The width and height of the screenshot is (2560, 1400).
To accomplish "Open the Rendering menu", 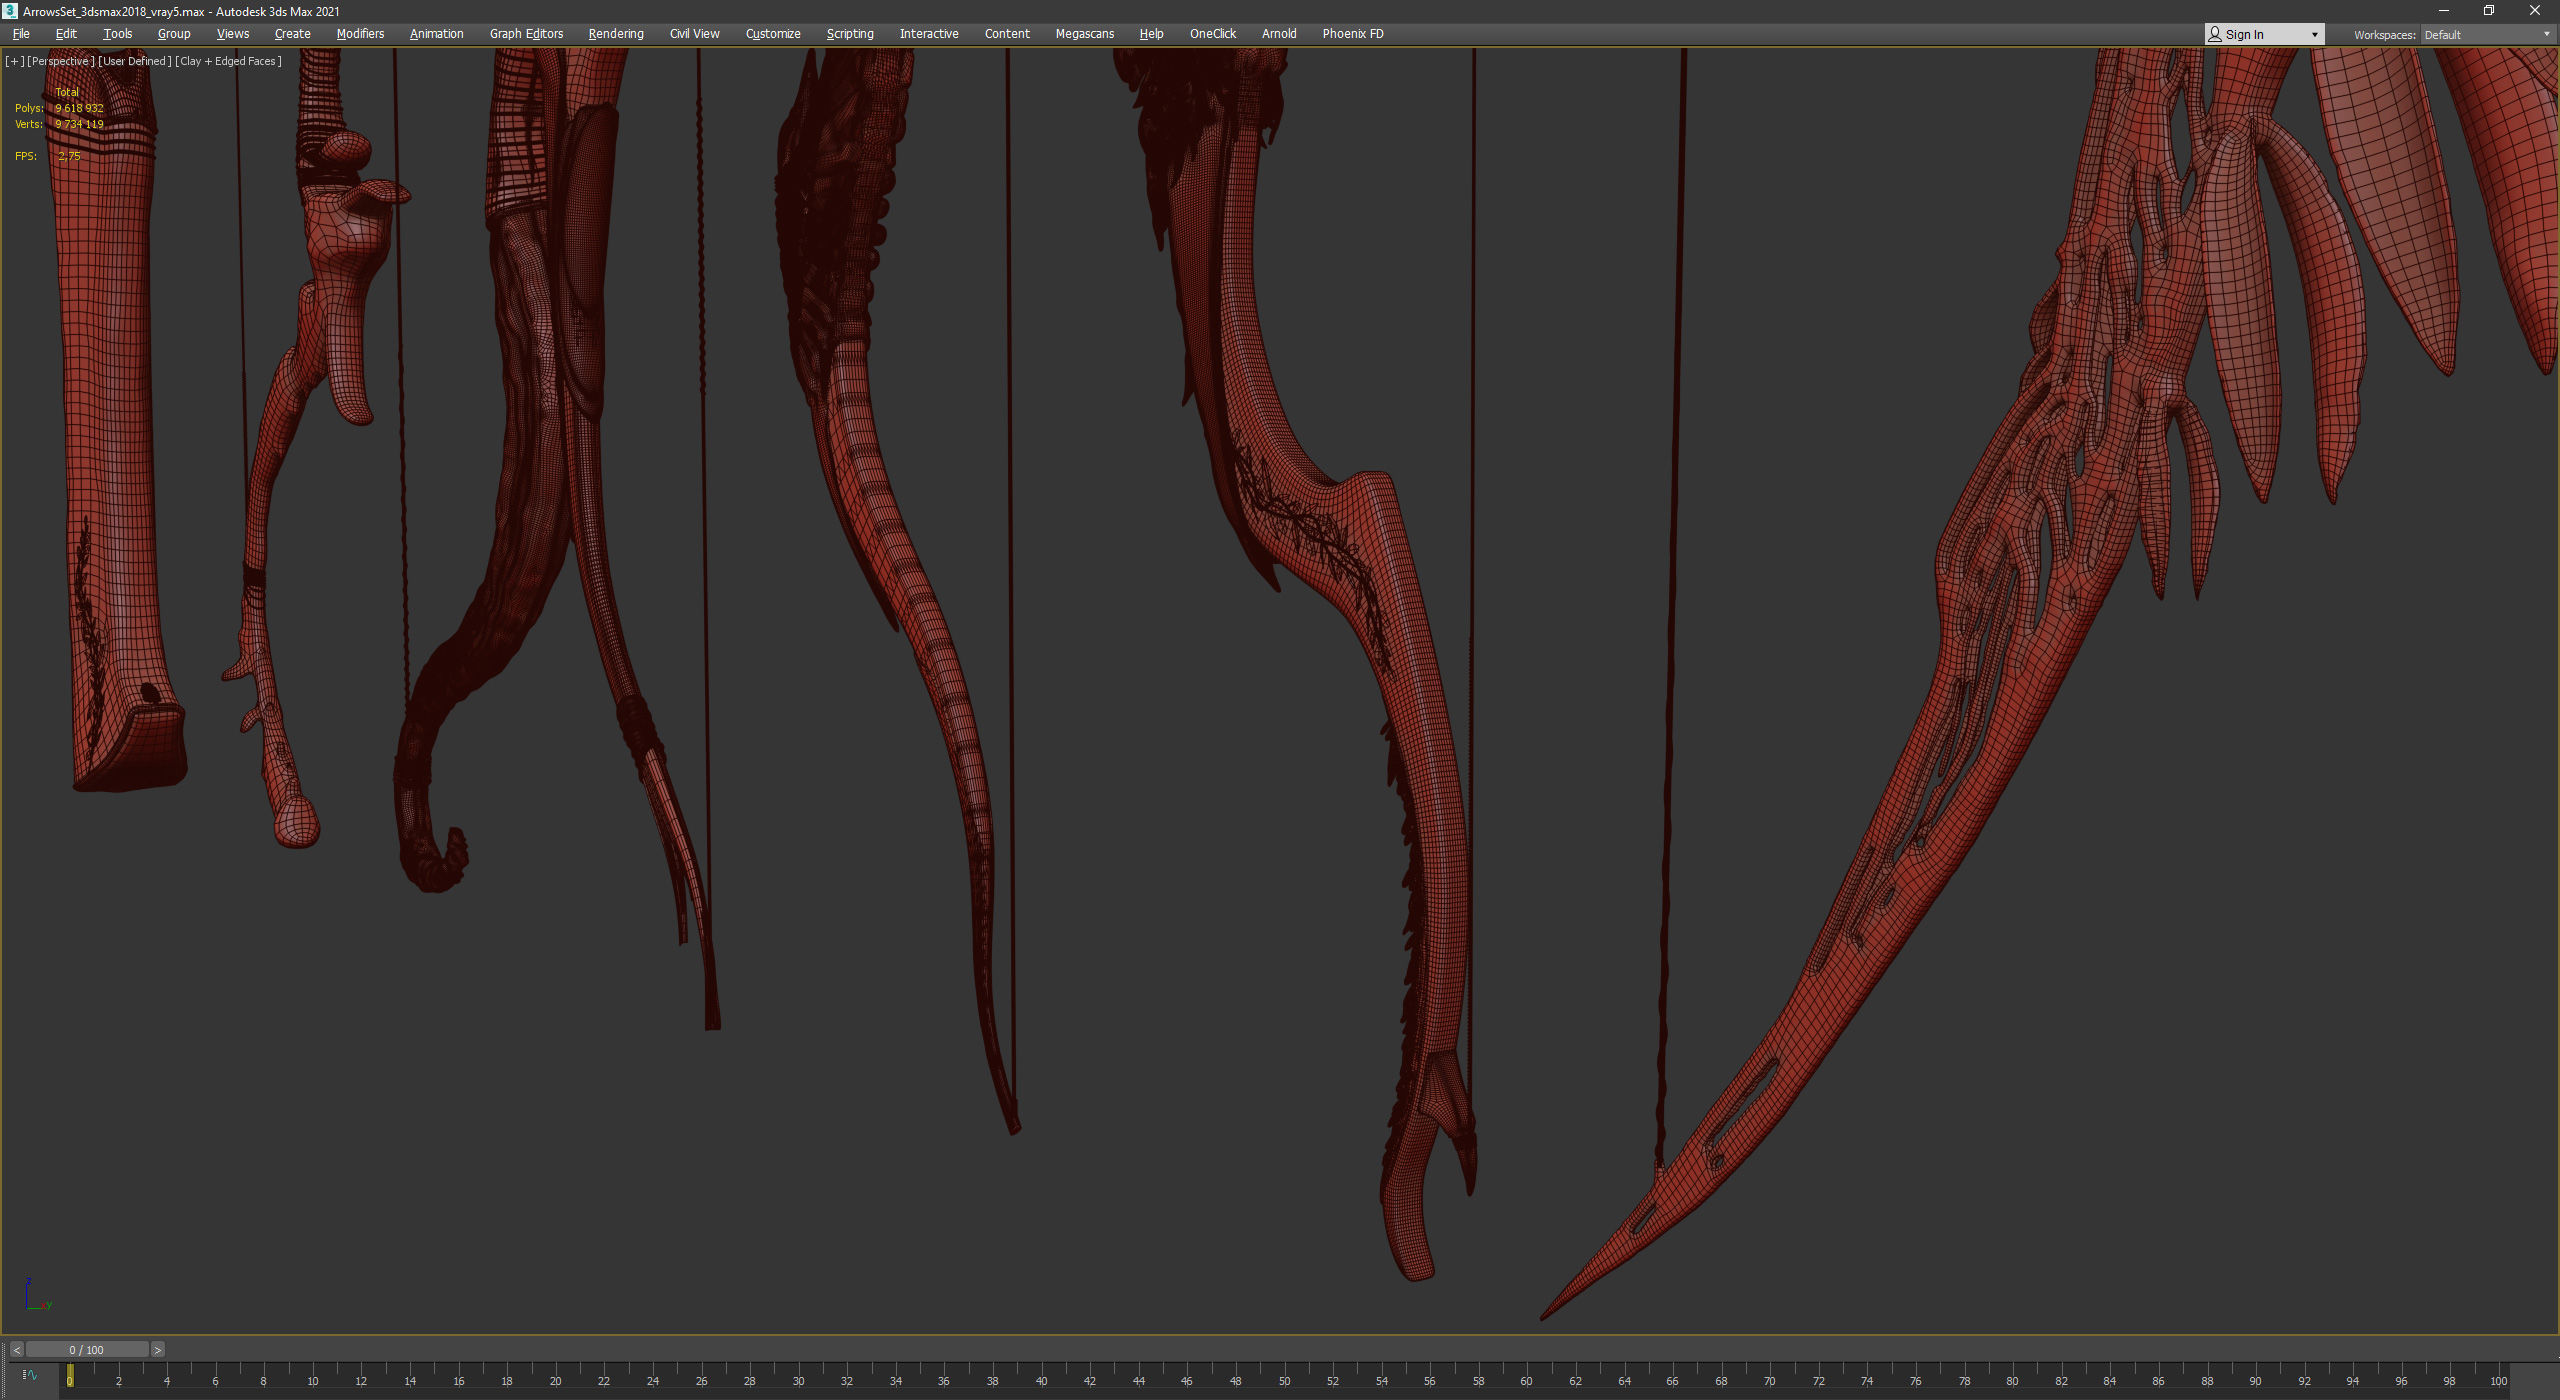I will point(615,34).
